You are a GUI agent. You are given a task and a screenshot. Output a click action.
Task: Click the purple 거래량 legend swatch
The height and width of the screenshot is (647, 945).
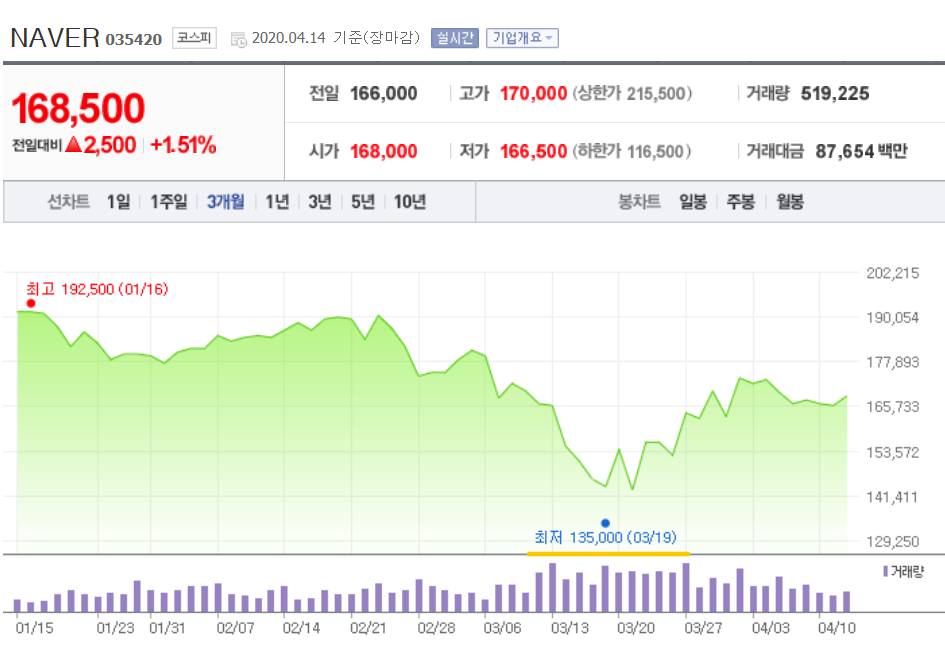pyautogui.click(x=885, y=571)
